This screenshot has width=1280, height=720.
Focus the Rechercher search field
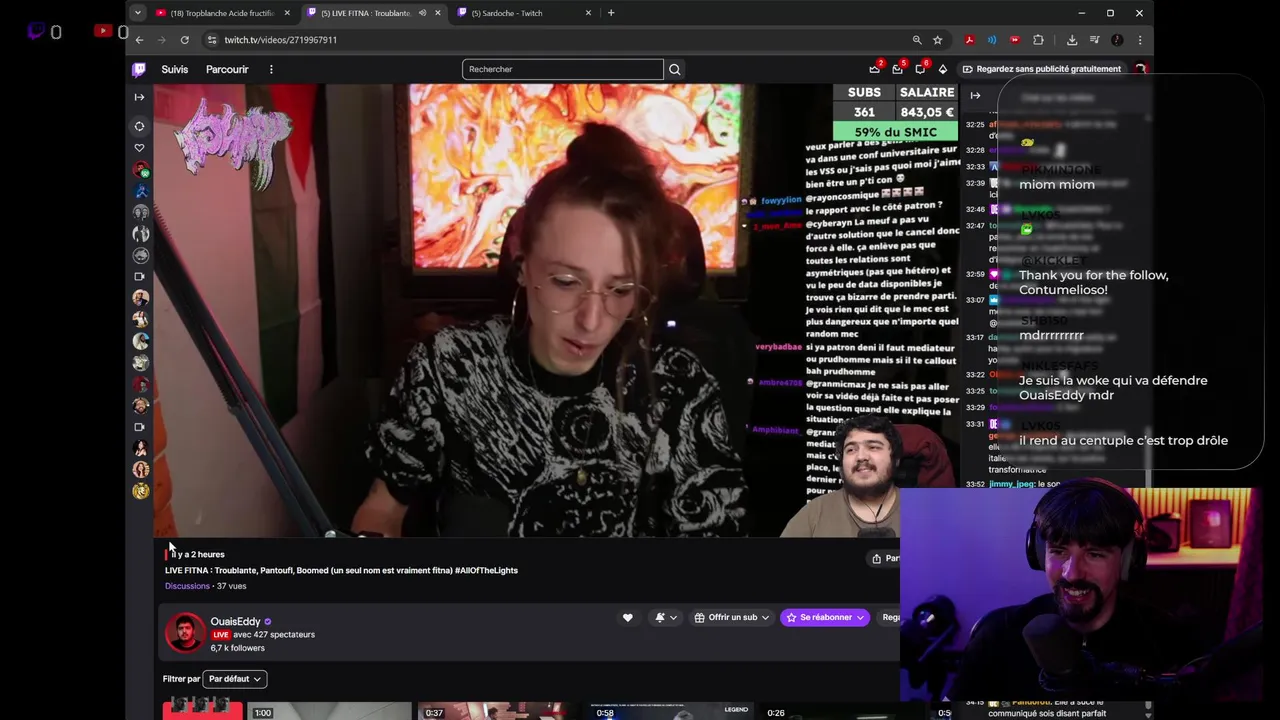click(562, 69)
